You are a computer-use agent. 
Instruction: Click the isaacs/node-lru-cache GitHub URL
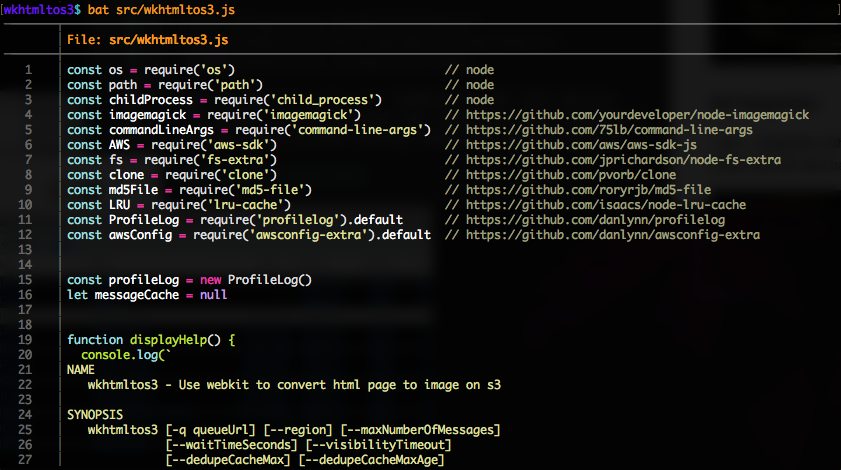[x=606, y=205]
